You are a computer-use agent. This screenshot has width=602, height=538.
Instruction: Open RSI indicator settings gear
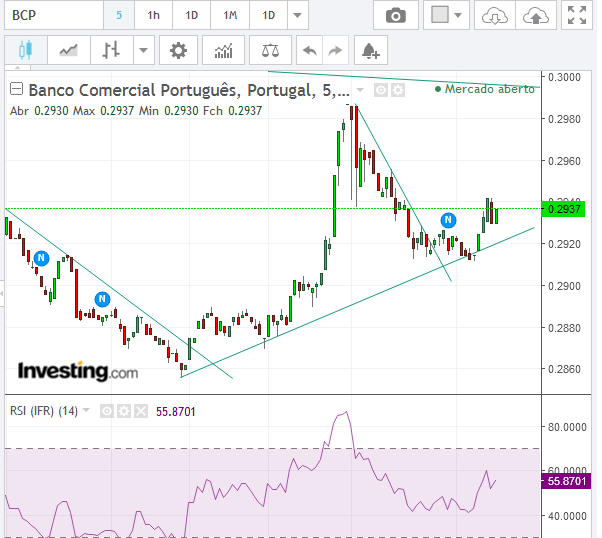[124, 412]
